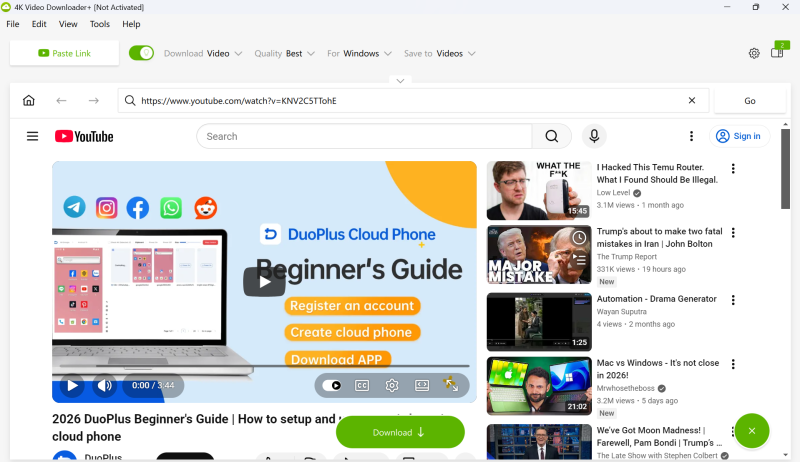Toggle the YouTube autoplay switch
The height and width of the screenshot is (462, 800).
[334, 385]
